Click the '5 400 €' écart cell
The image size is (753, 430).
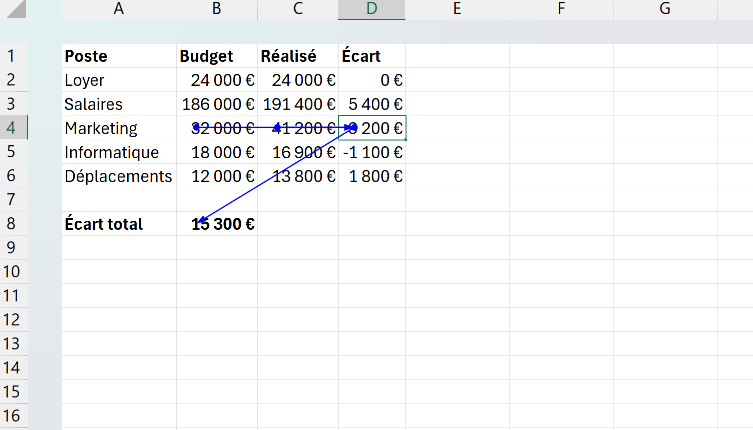click(x=372, y=104)
